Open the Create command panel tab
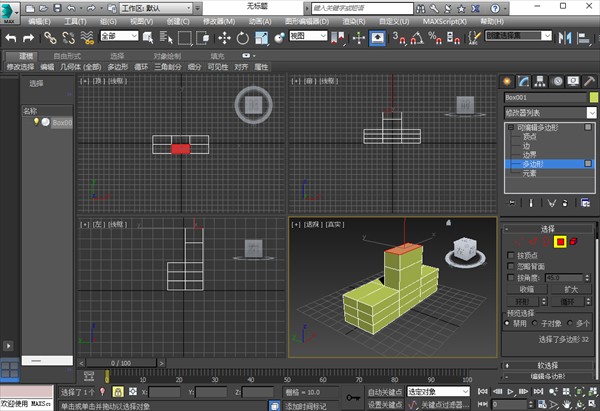 [508, 81]
